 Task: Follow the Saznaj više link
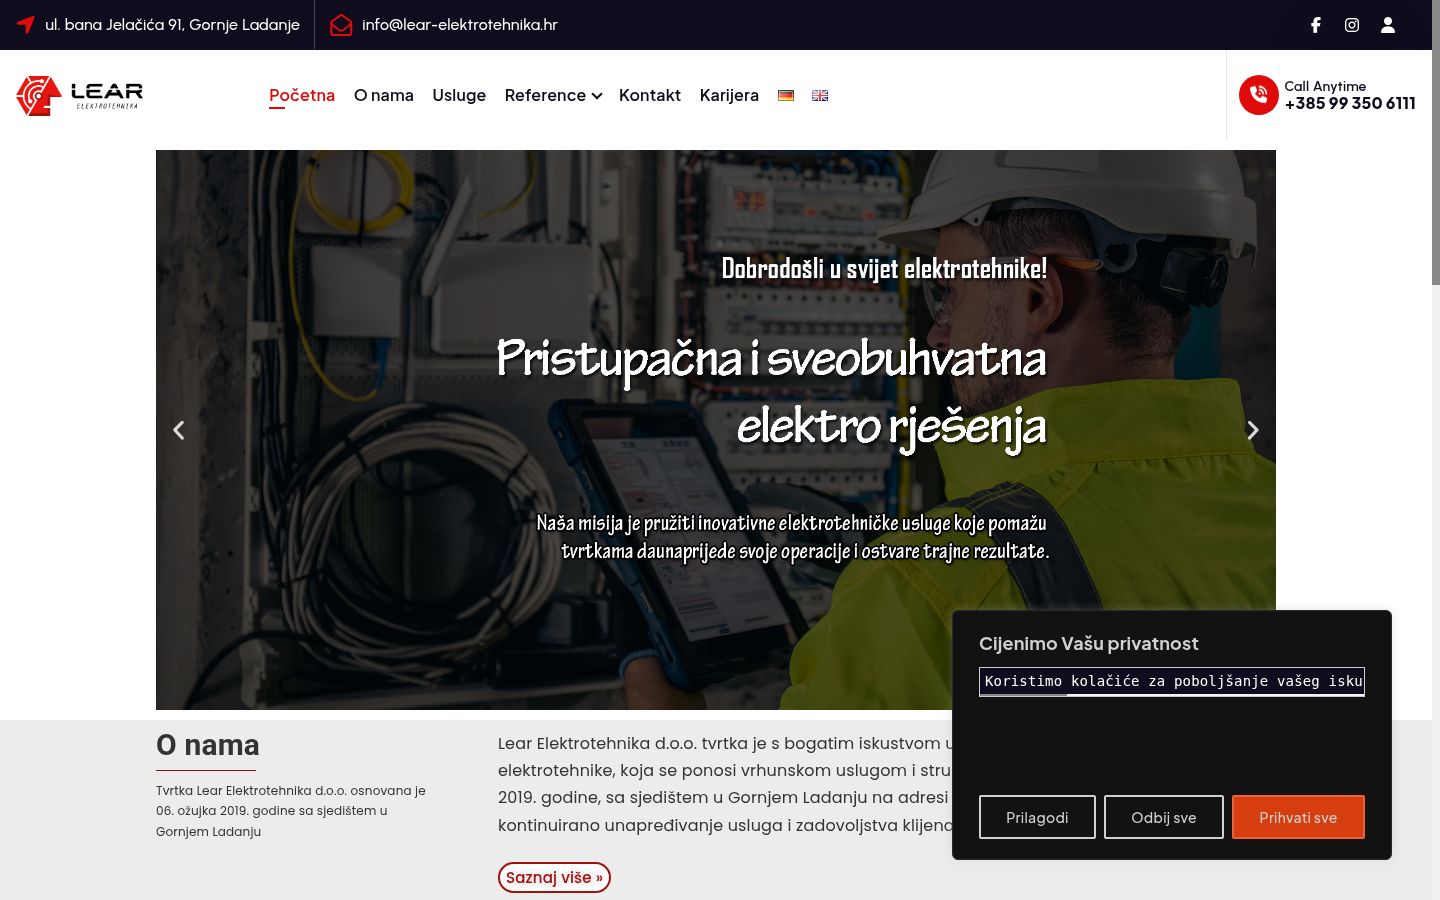click(554, 877)
